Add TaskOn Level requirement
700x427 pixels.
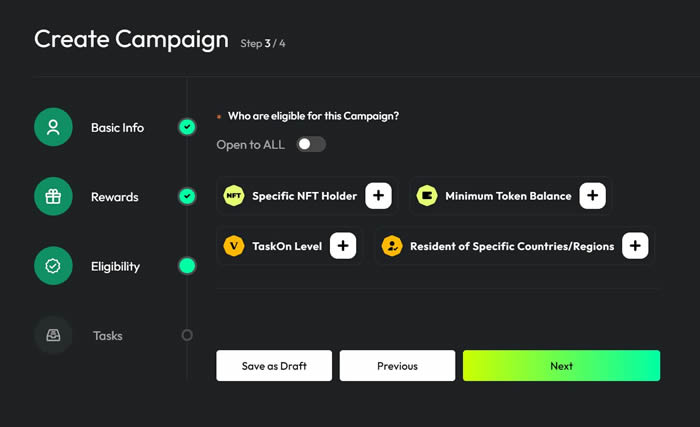(x=343, y=246)
